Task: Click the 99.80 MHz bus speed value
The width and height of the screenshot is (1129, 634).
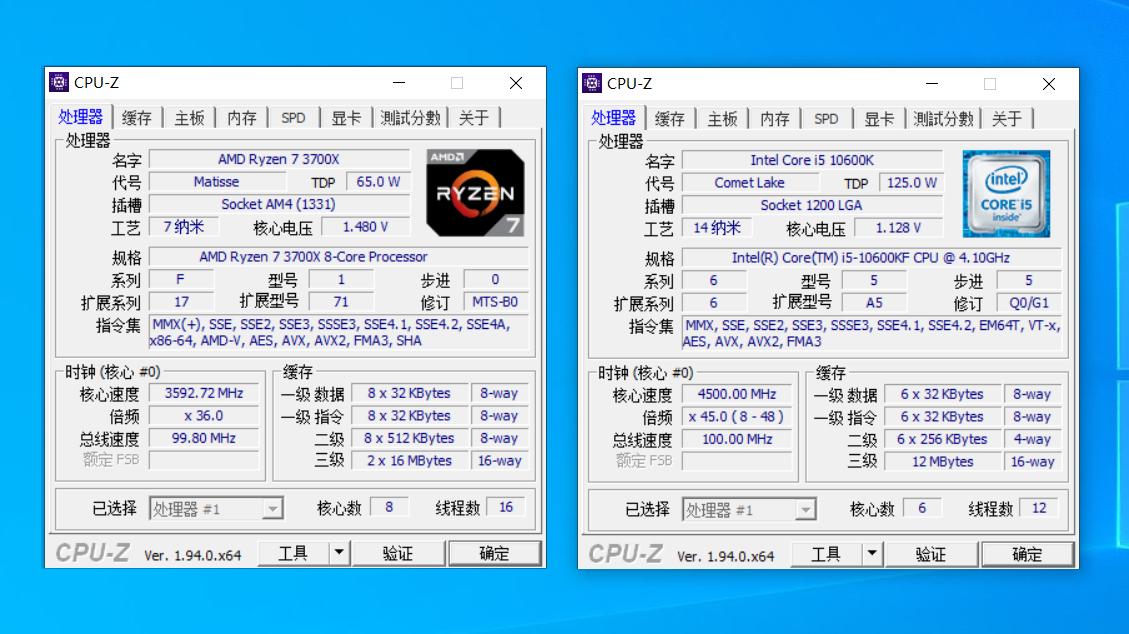Action: click(204, 438)
